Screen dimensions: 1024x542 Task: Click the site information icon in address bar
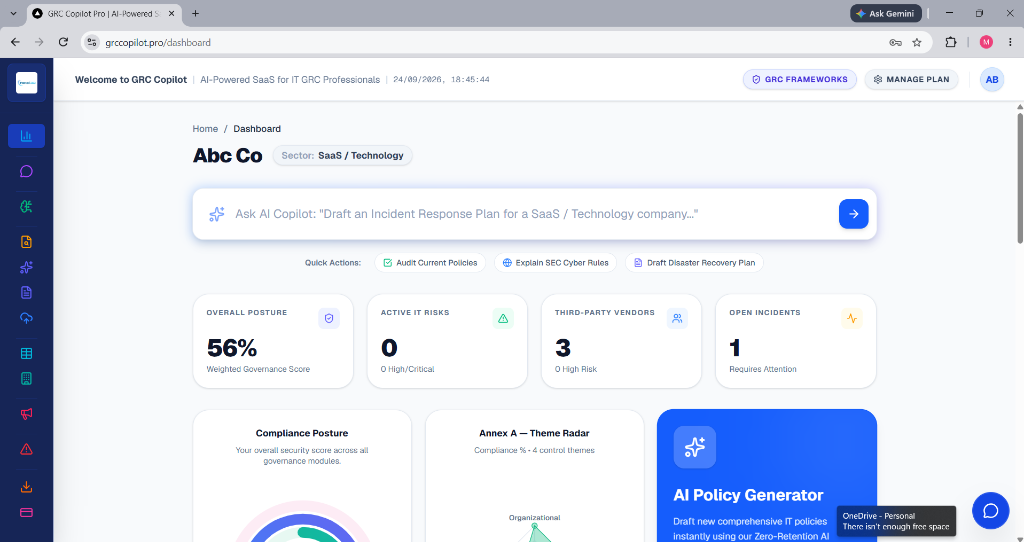[x=92, y=42]
